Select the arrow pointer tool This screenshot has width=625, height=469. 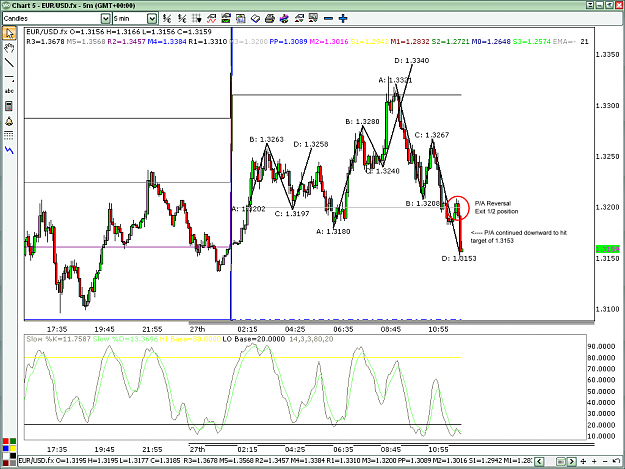pos(9,34)
